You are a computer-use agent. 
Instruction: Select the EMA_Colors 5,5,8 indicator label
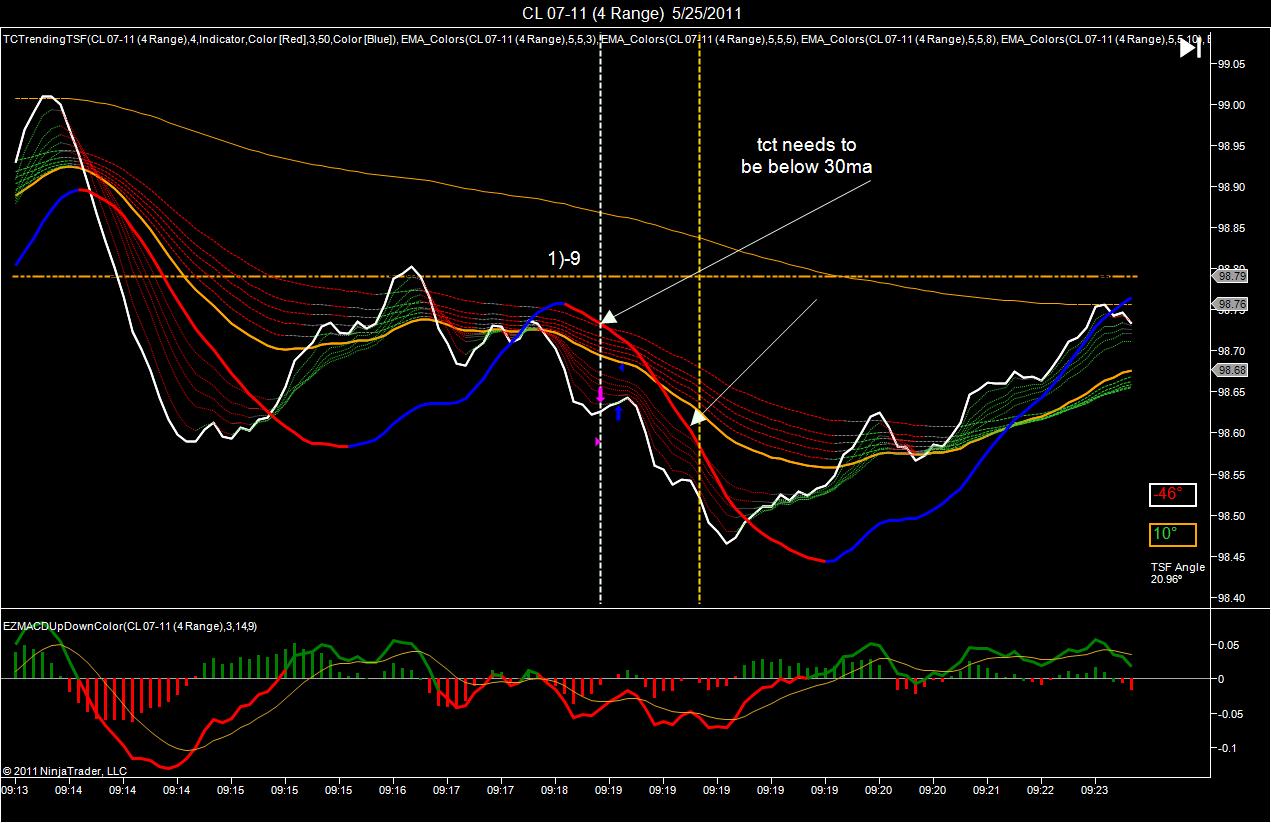click(x=898, y=40)
